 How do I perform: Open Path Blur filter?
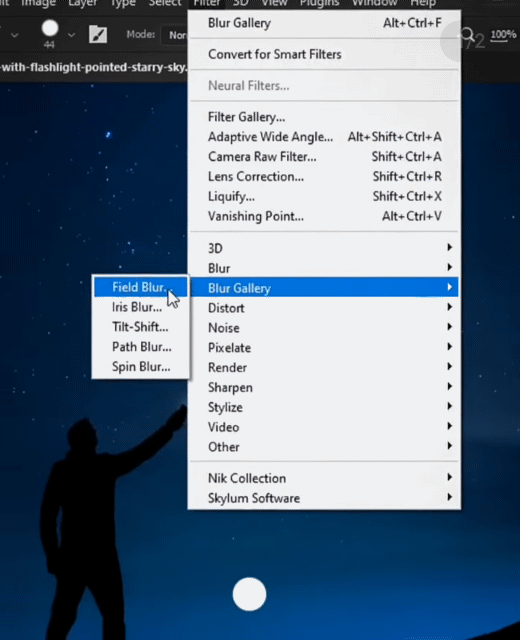tap(141, 347)
